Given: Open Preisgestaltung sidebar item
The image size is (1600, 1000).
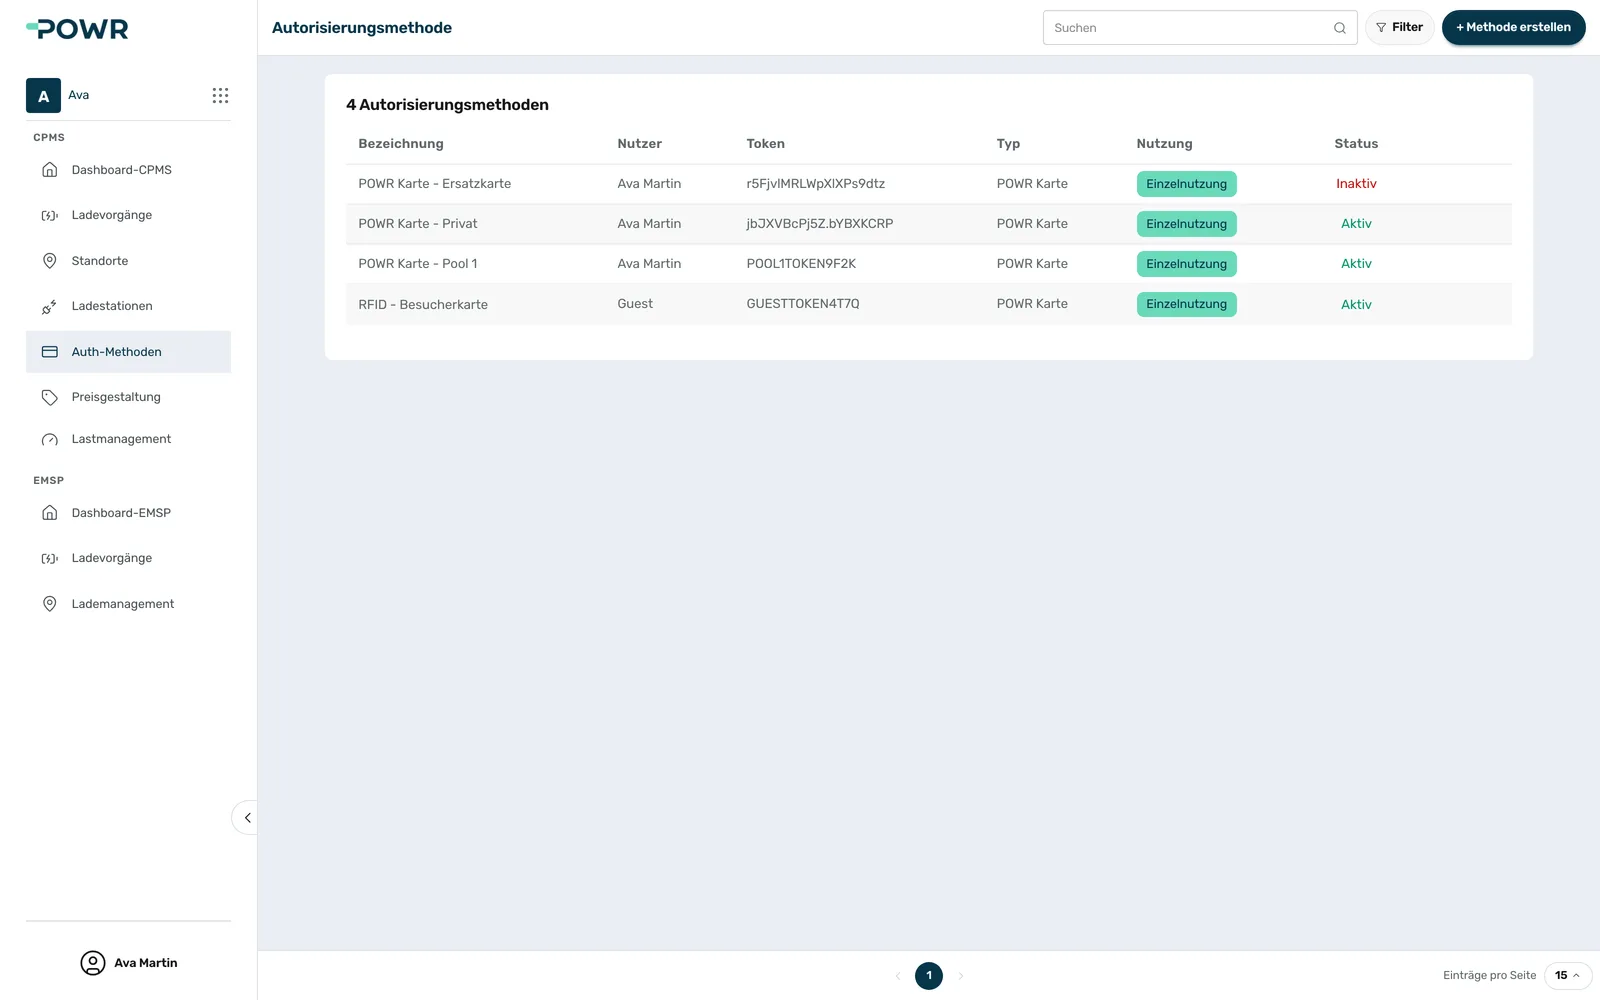Looking at the screenshot, I should [x=128, y=397].
